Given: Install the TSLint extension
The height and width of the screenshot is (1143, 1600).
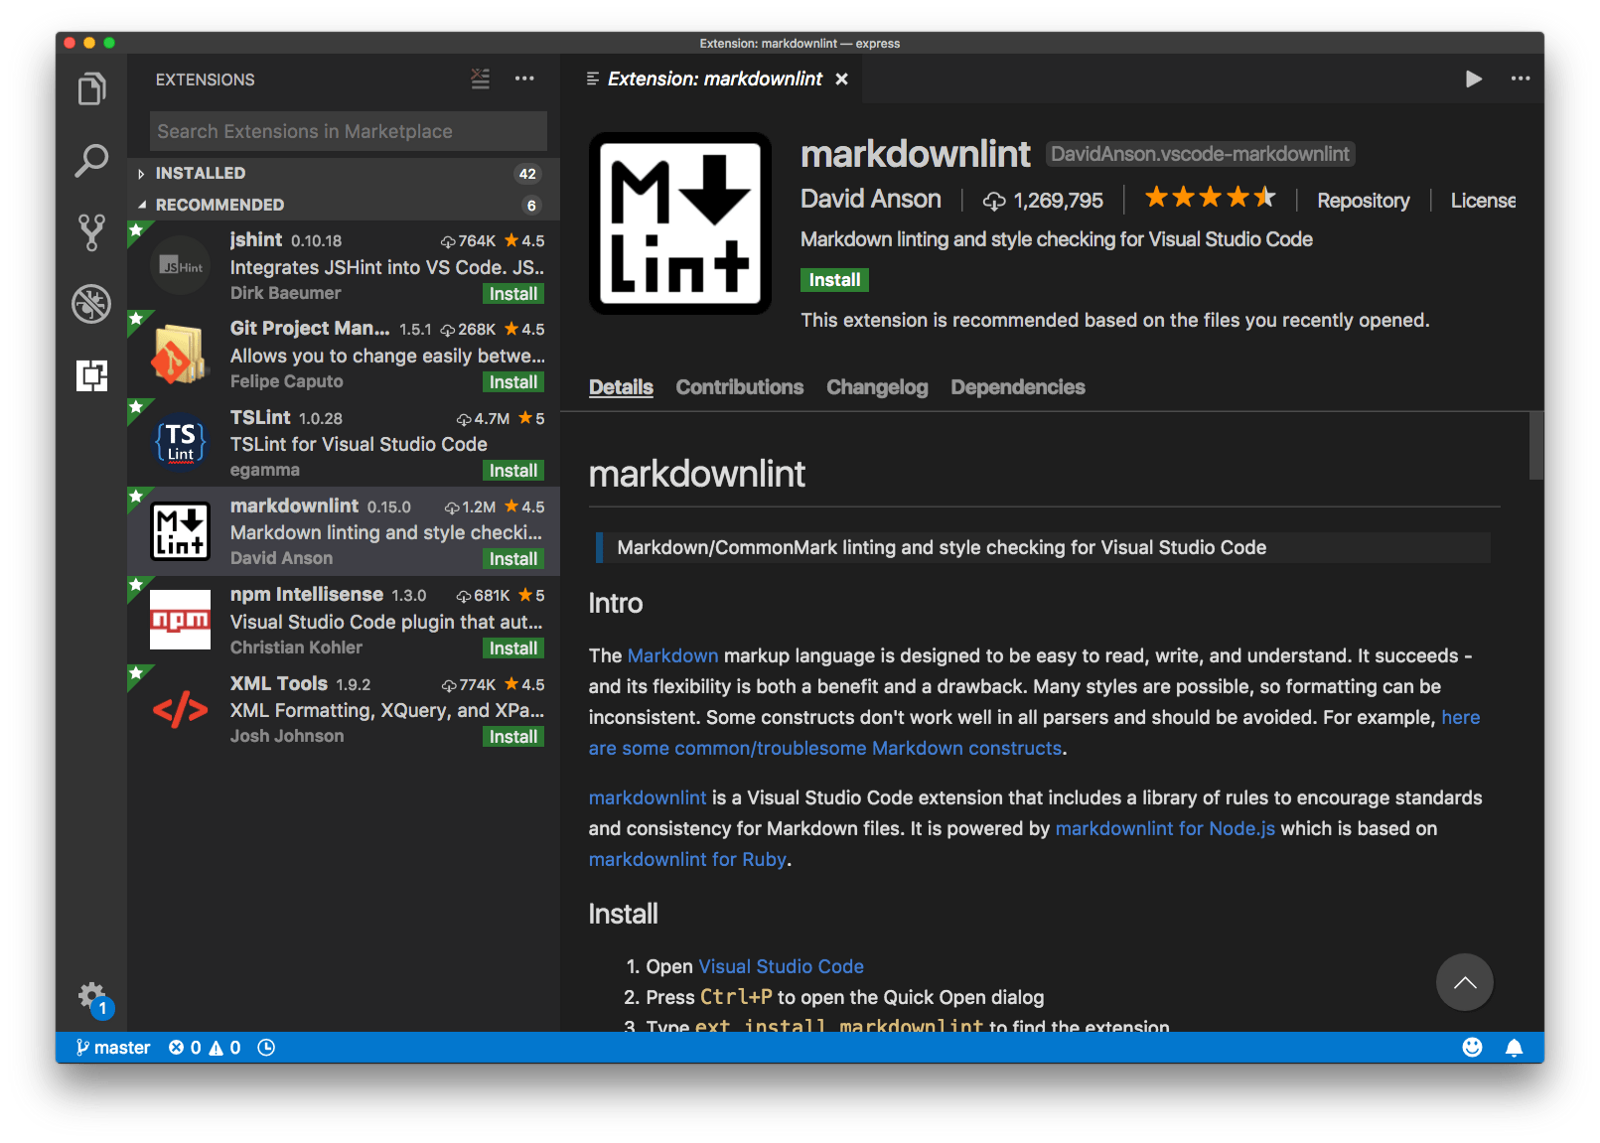Looking at the screenshot, I should tap(513, 470).
